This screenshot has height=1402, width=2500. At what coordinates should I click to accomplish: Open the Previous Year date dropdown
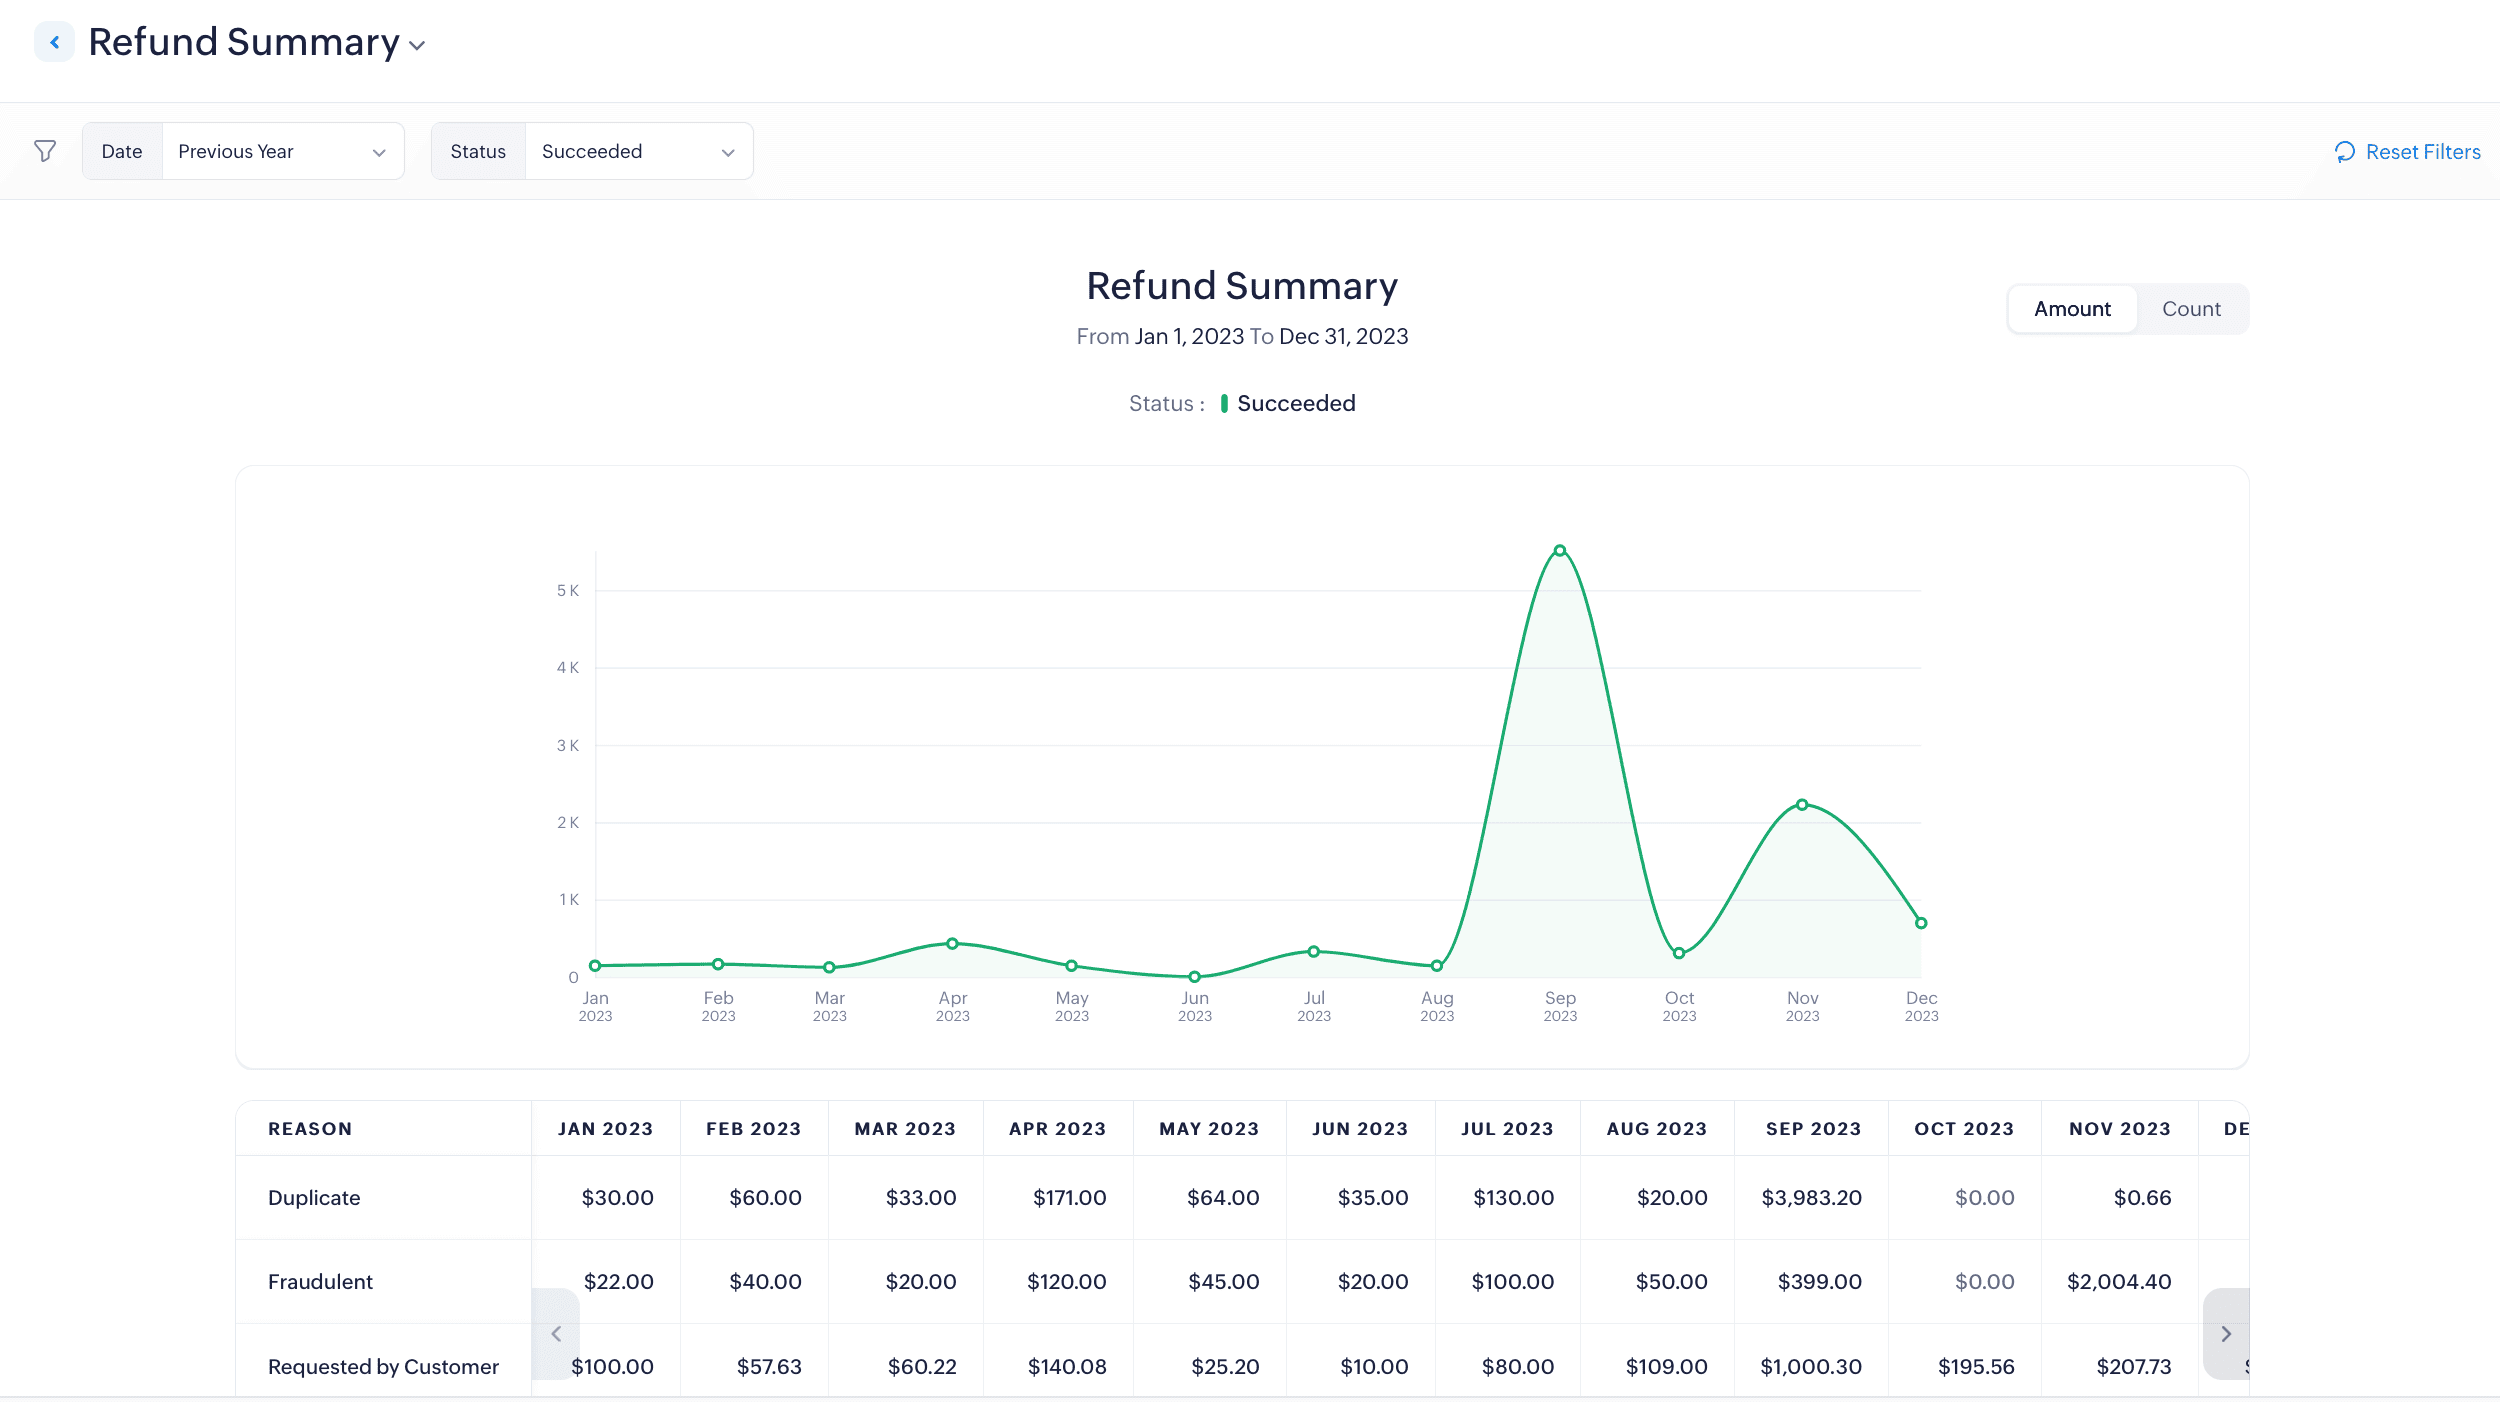282,151
